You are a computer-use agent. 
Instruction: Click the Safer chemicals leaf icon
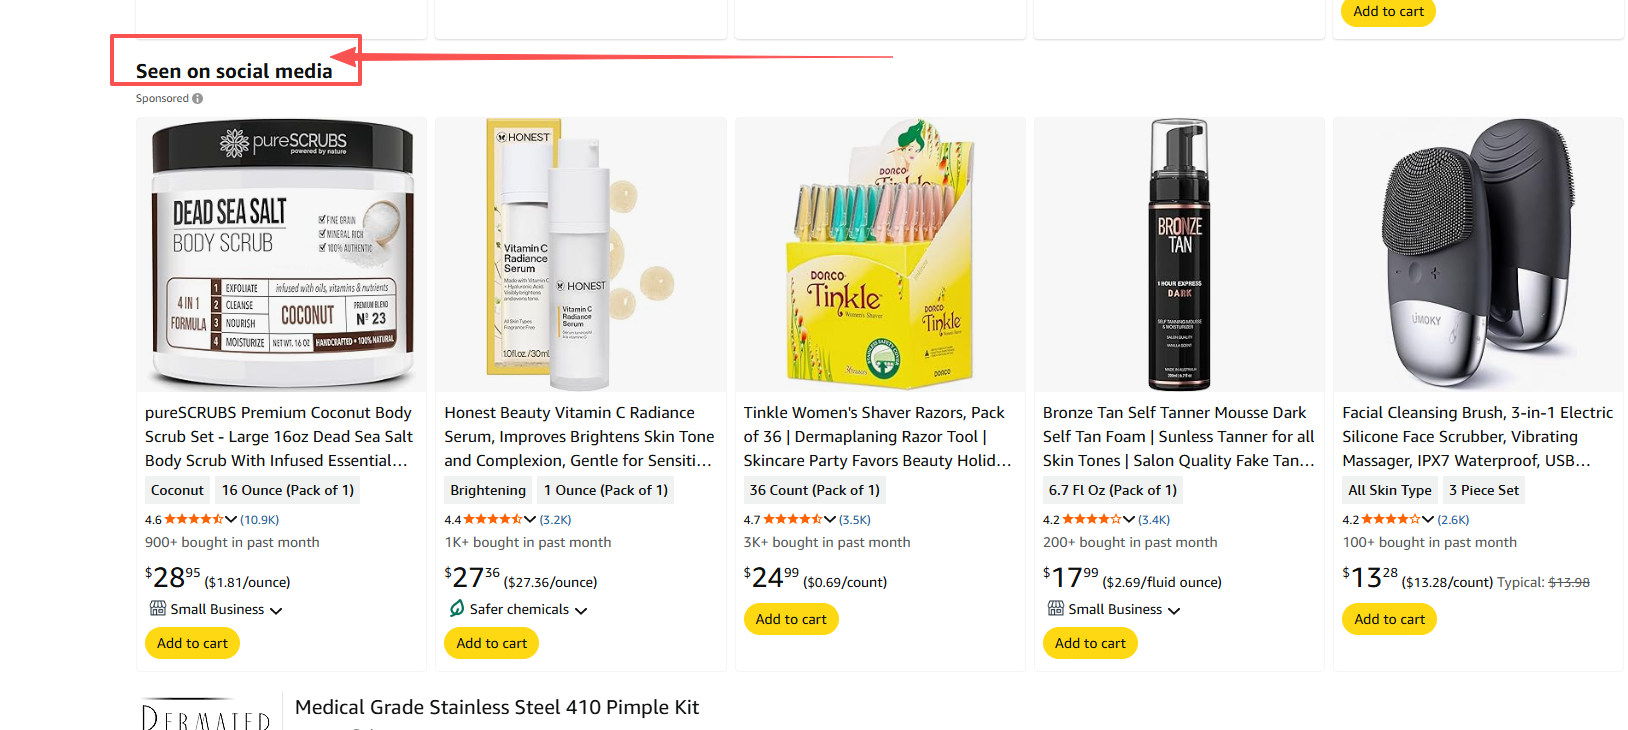(457, 608)
